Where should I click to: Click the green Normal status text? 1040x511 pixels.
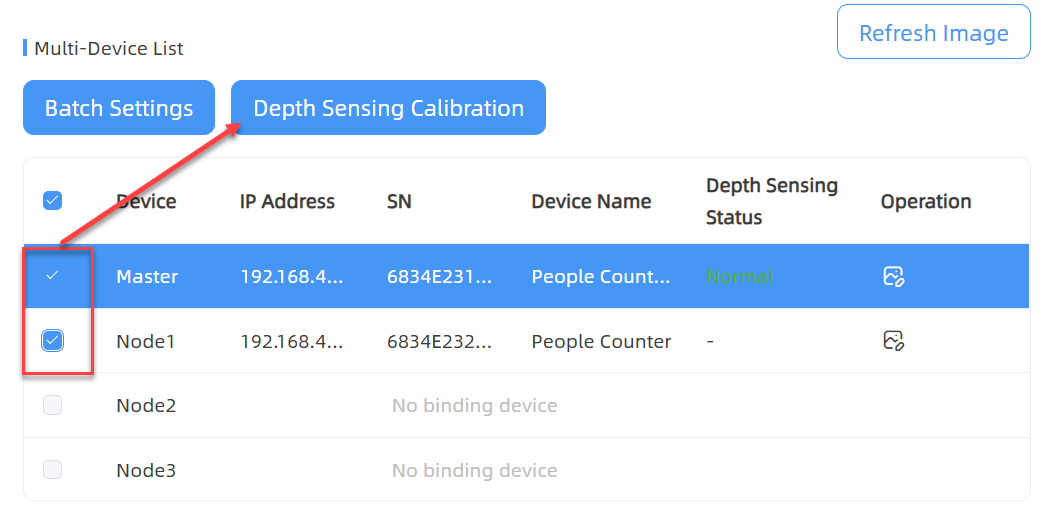(740, 276)
